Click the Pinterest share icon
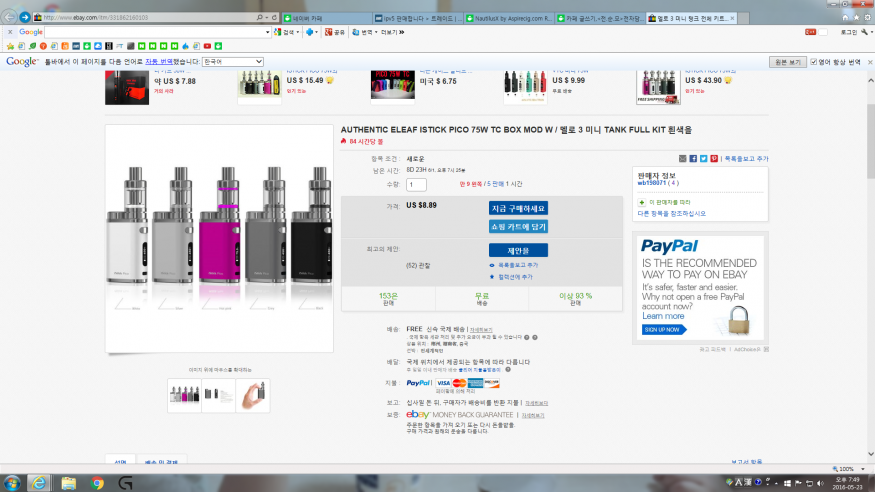Viewport: 875px width, 492px height. [x=714, y=159]
